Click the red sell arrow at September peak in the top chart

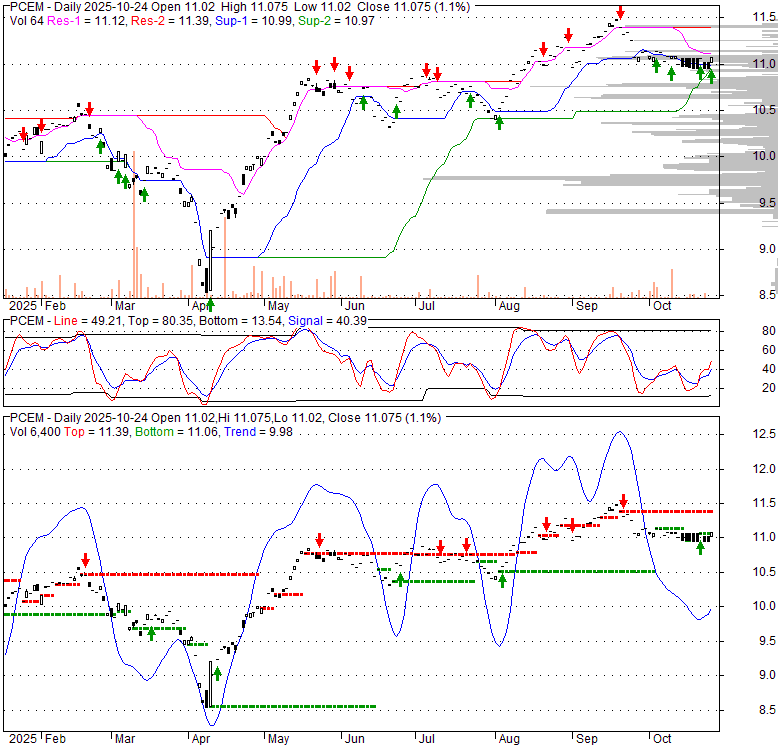pyautogui.click(x=620, y=13)
